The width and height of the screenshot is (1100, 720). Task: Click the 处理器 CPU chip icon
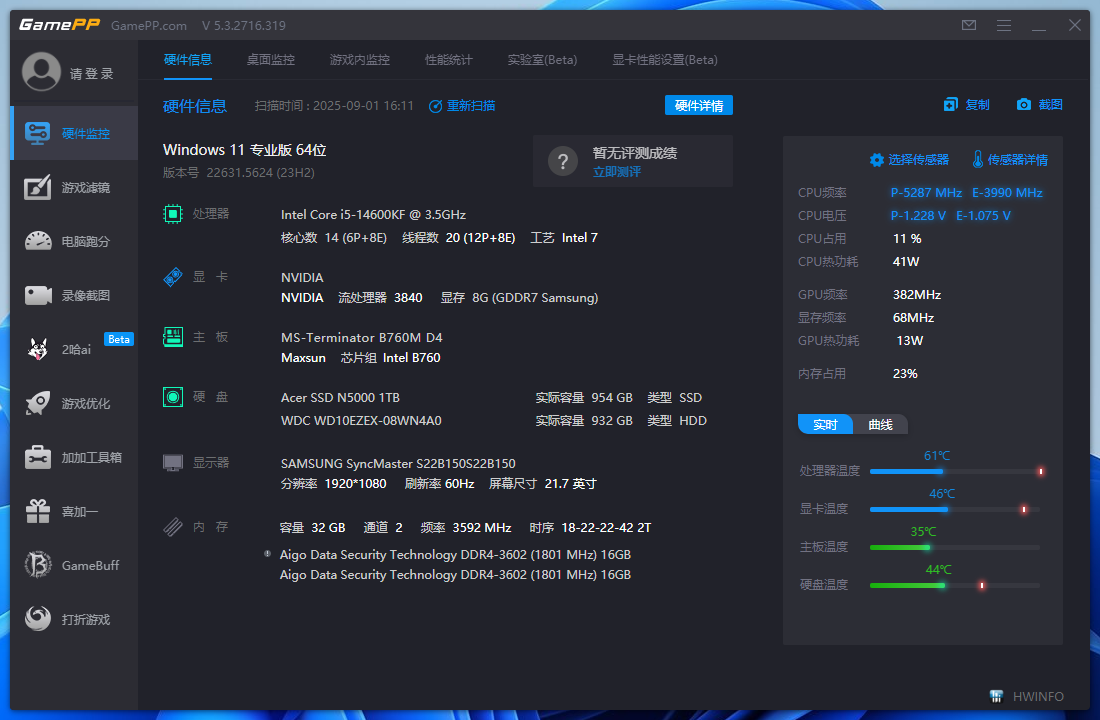(173, 213)
